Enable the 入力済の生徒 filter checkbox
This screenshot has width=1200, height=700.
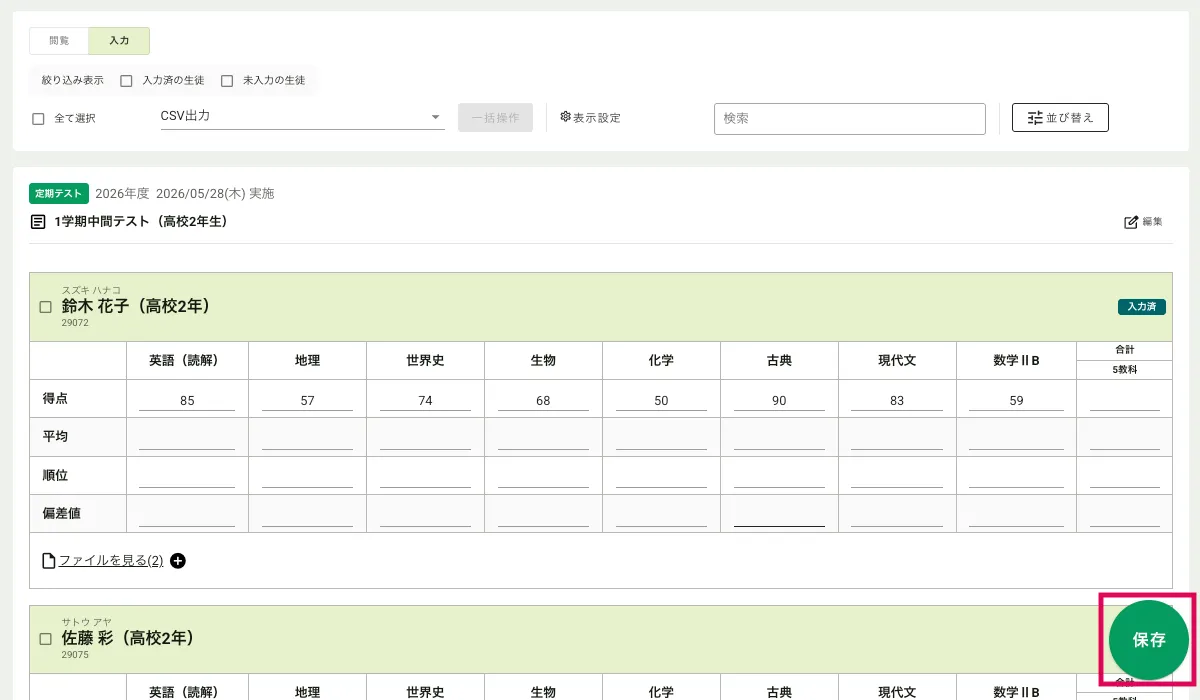[127, 81]
